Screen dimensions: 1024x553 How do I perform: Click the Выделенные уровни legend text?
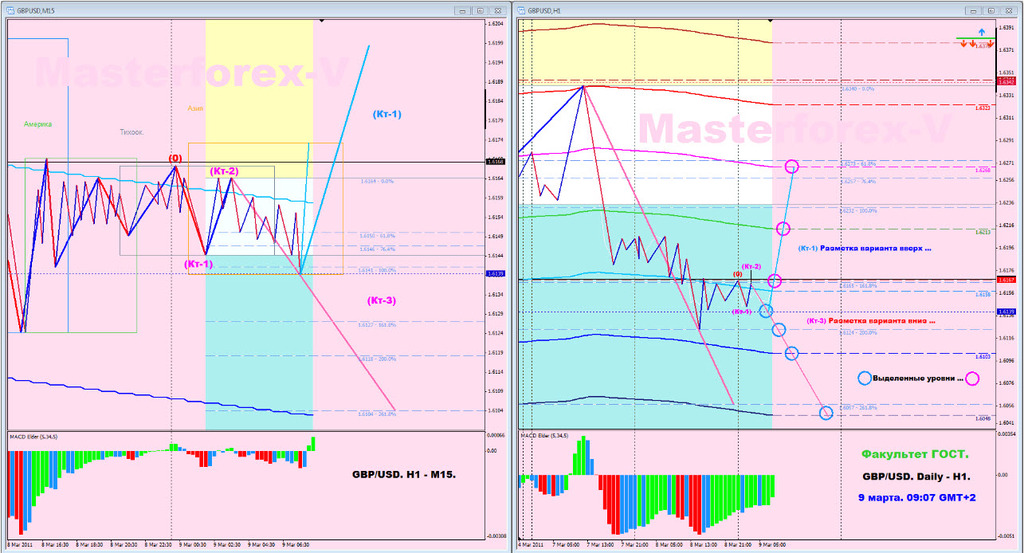pos(918,378)
